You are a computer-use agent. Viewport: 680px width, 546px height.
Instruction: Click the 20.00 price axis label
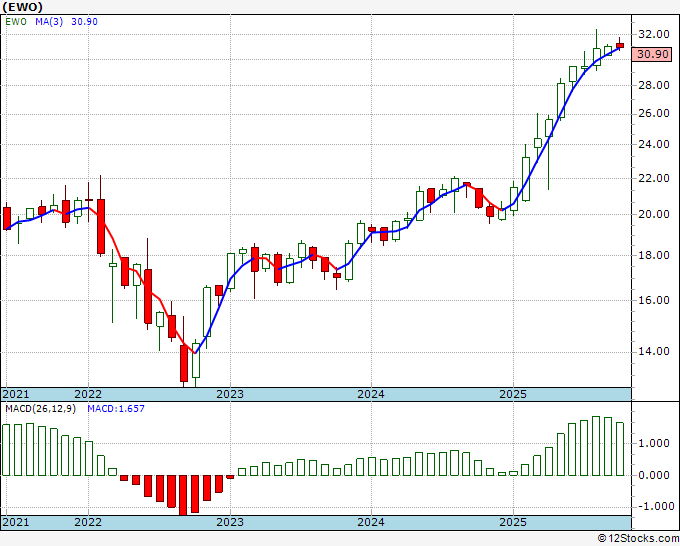pyautogui.click(x=654, y=214)
